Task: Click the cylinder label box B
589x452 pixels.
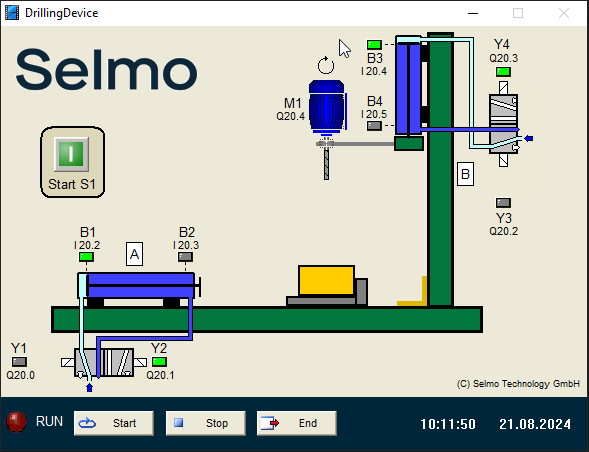Action: pos(465,174)
